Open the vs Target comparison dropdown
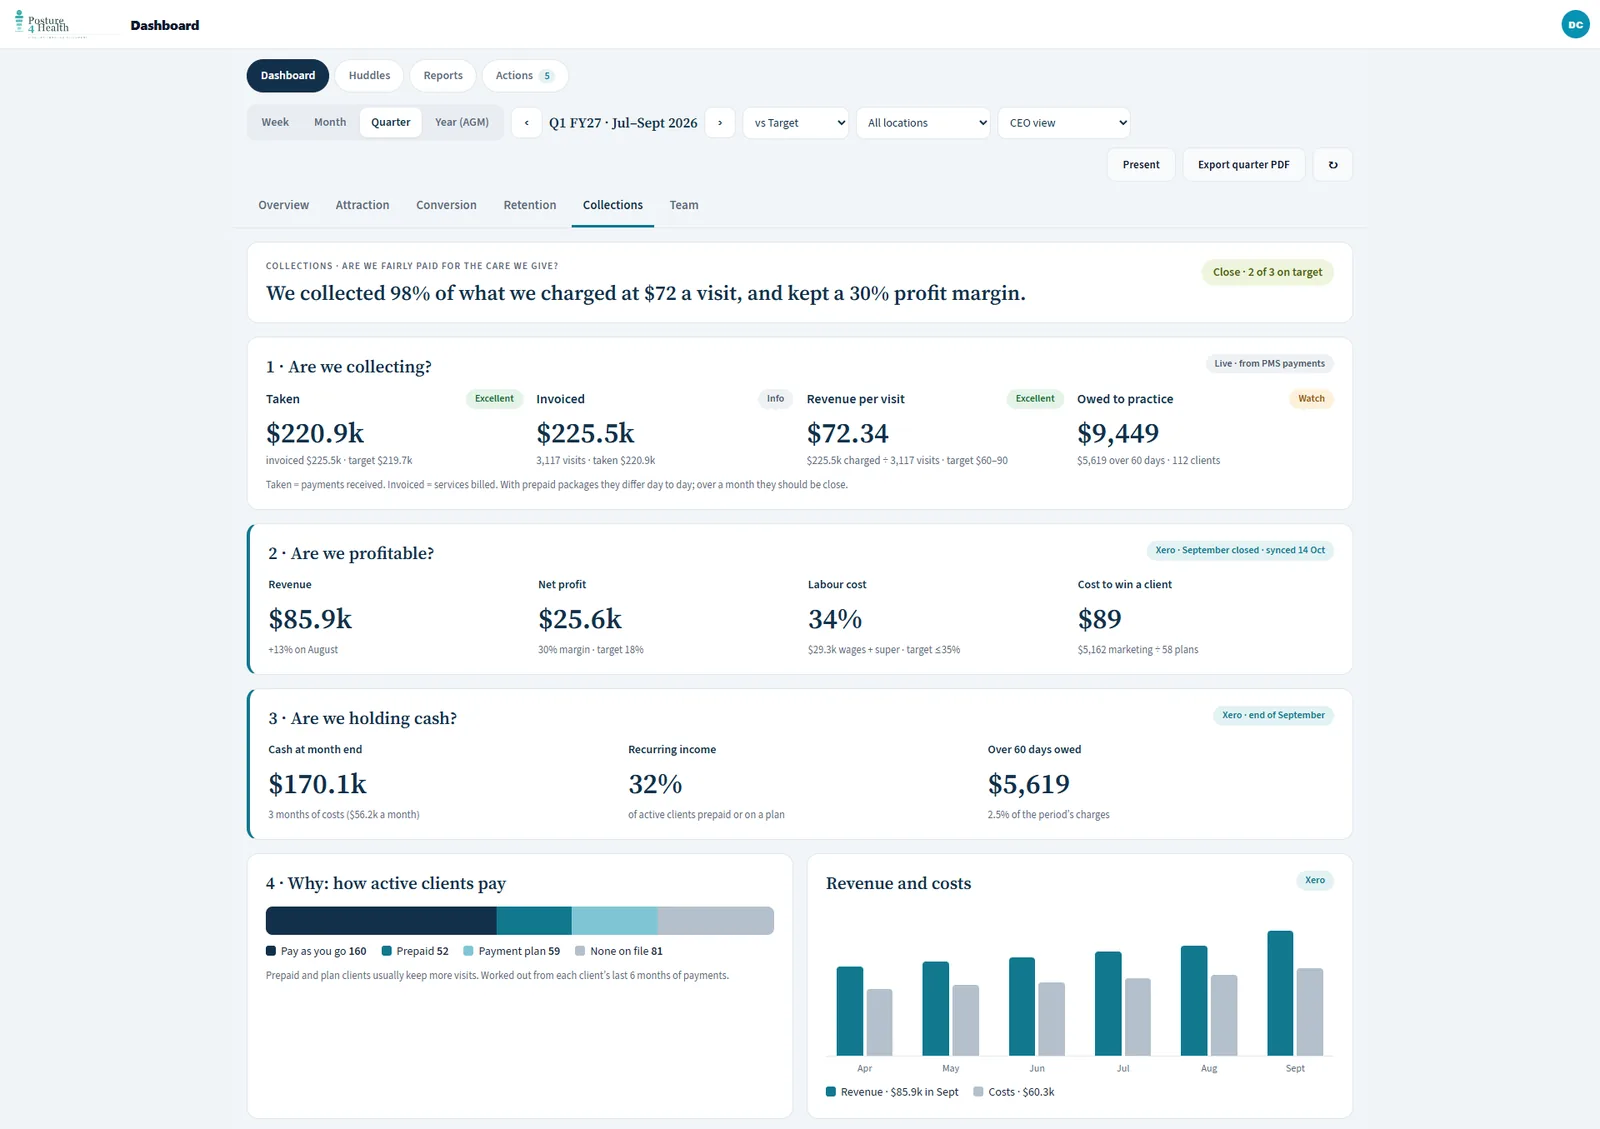The height and width of the screenshot is (1129, 1600). pos(796,123)
